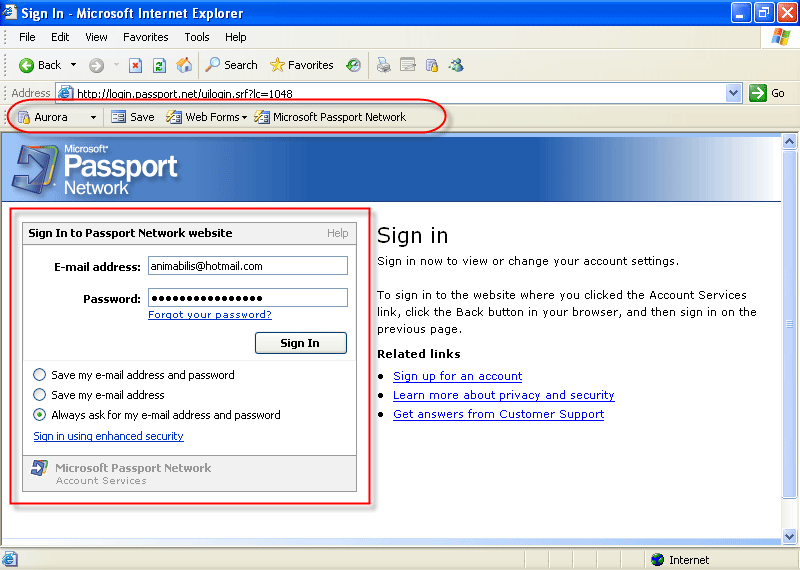Click the Aurora padlock icon

coord(24,117)
